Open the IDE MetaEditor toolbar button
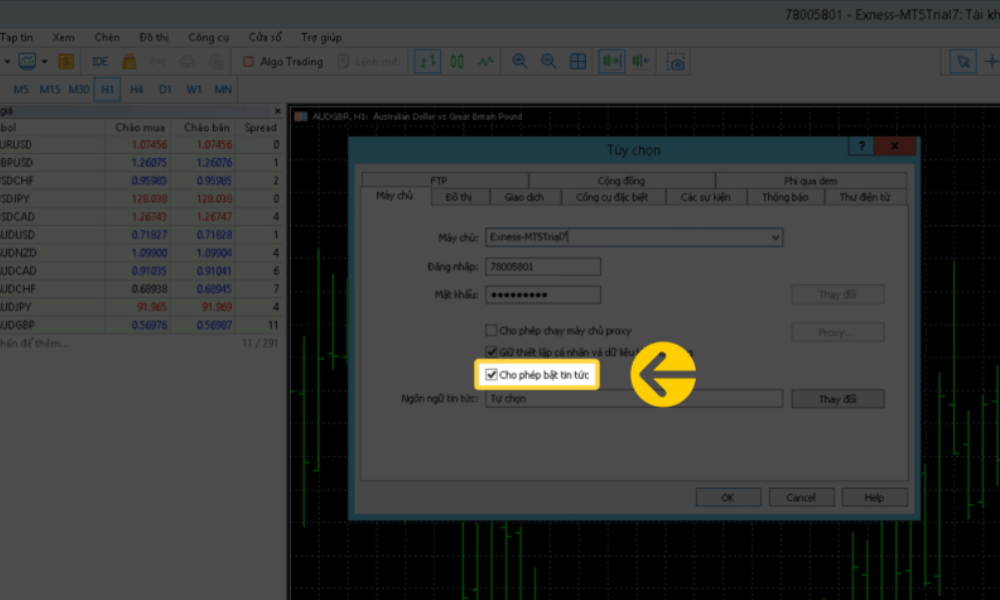 [x=100, y=62]
